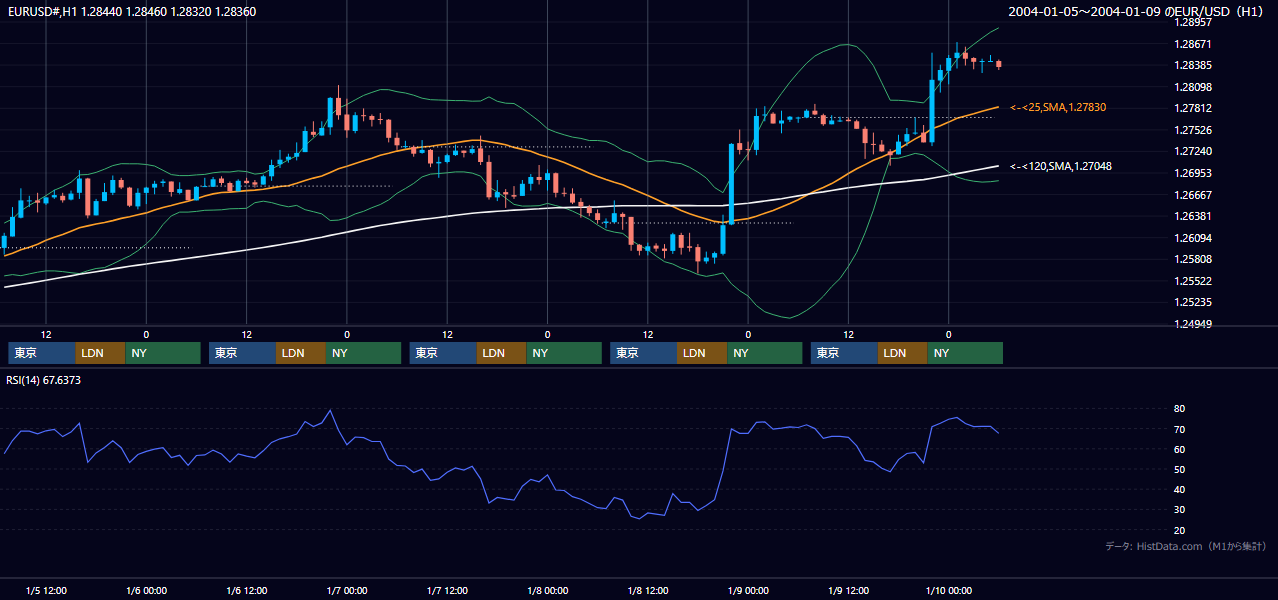Select the 1/6 12:00 time label

(246, 591)
